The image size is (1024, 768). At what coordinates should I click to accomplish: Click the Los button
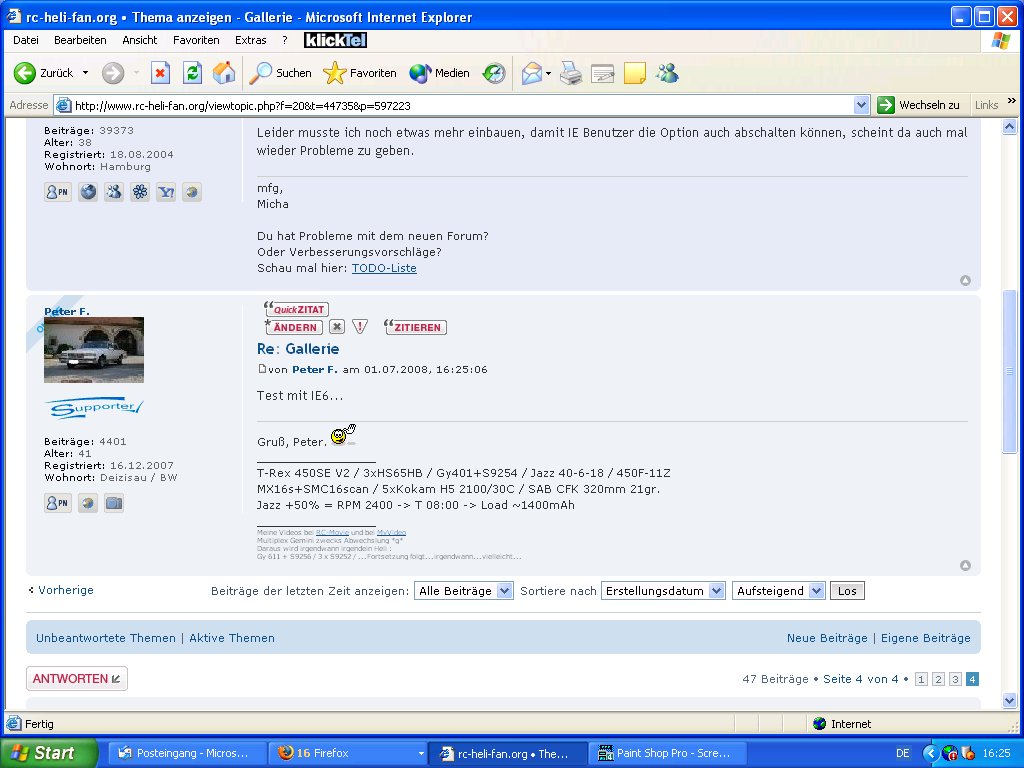click(x=847, y=591)
